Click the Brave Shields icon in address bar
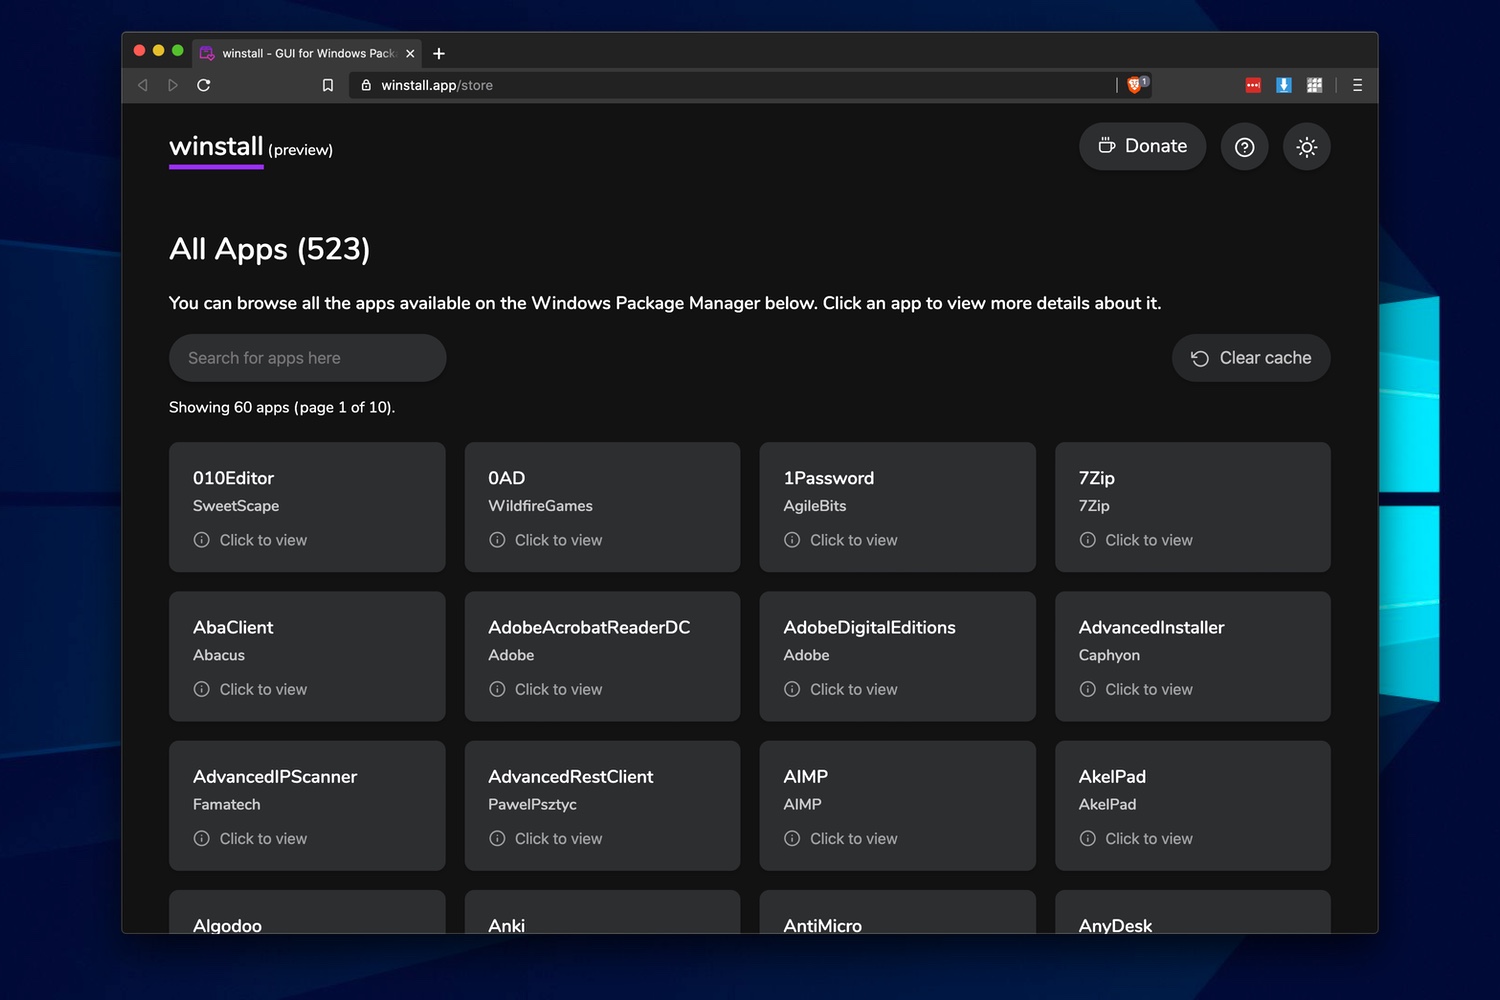Screen dimensions: 1500x1000 click(x=1134, y=85)
